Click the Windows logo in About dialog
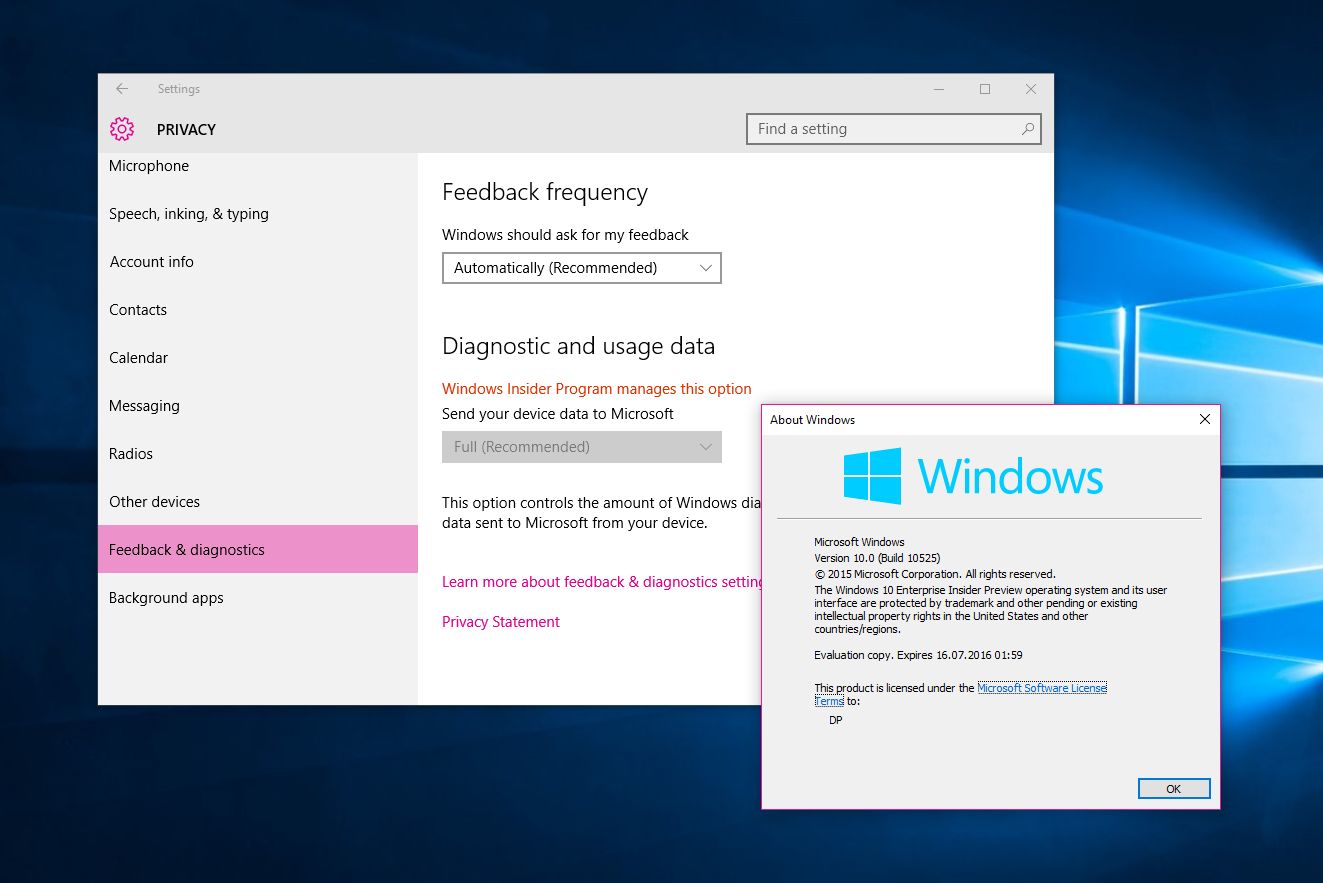Screen dimensions: 1323x883 [872, 476]
